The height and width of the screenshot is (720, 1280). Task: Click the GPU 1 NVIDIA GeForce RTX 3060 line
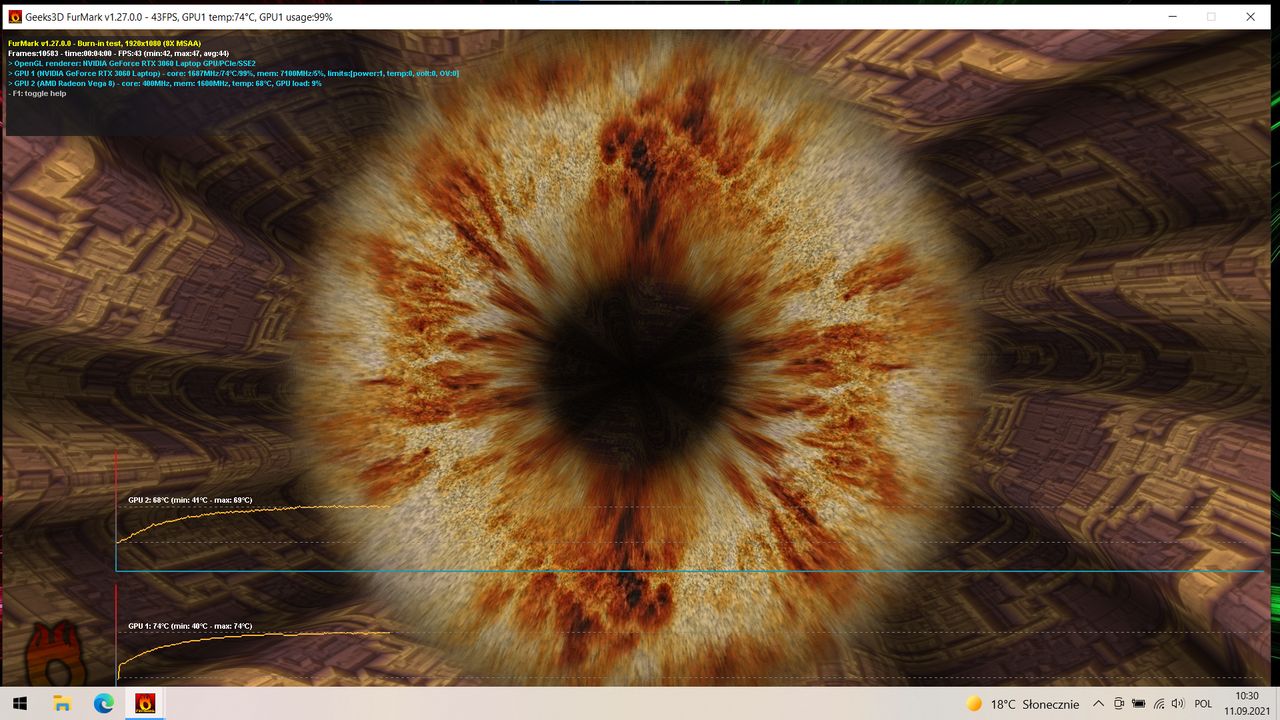point(233,73)
